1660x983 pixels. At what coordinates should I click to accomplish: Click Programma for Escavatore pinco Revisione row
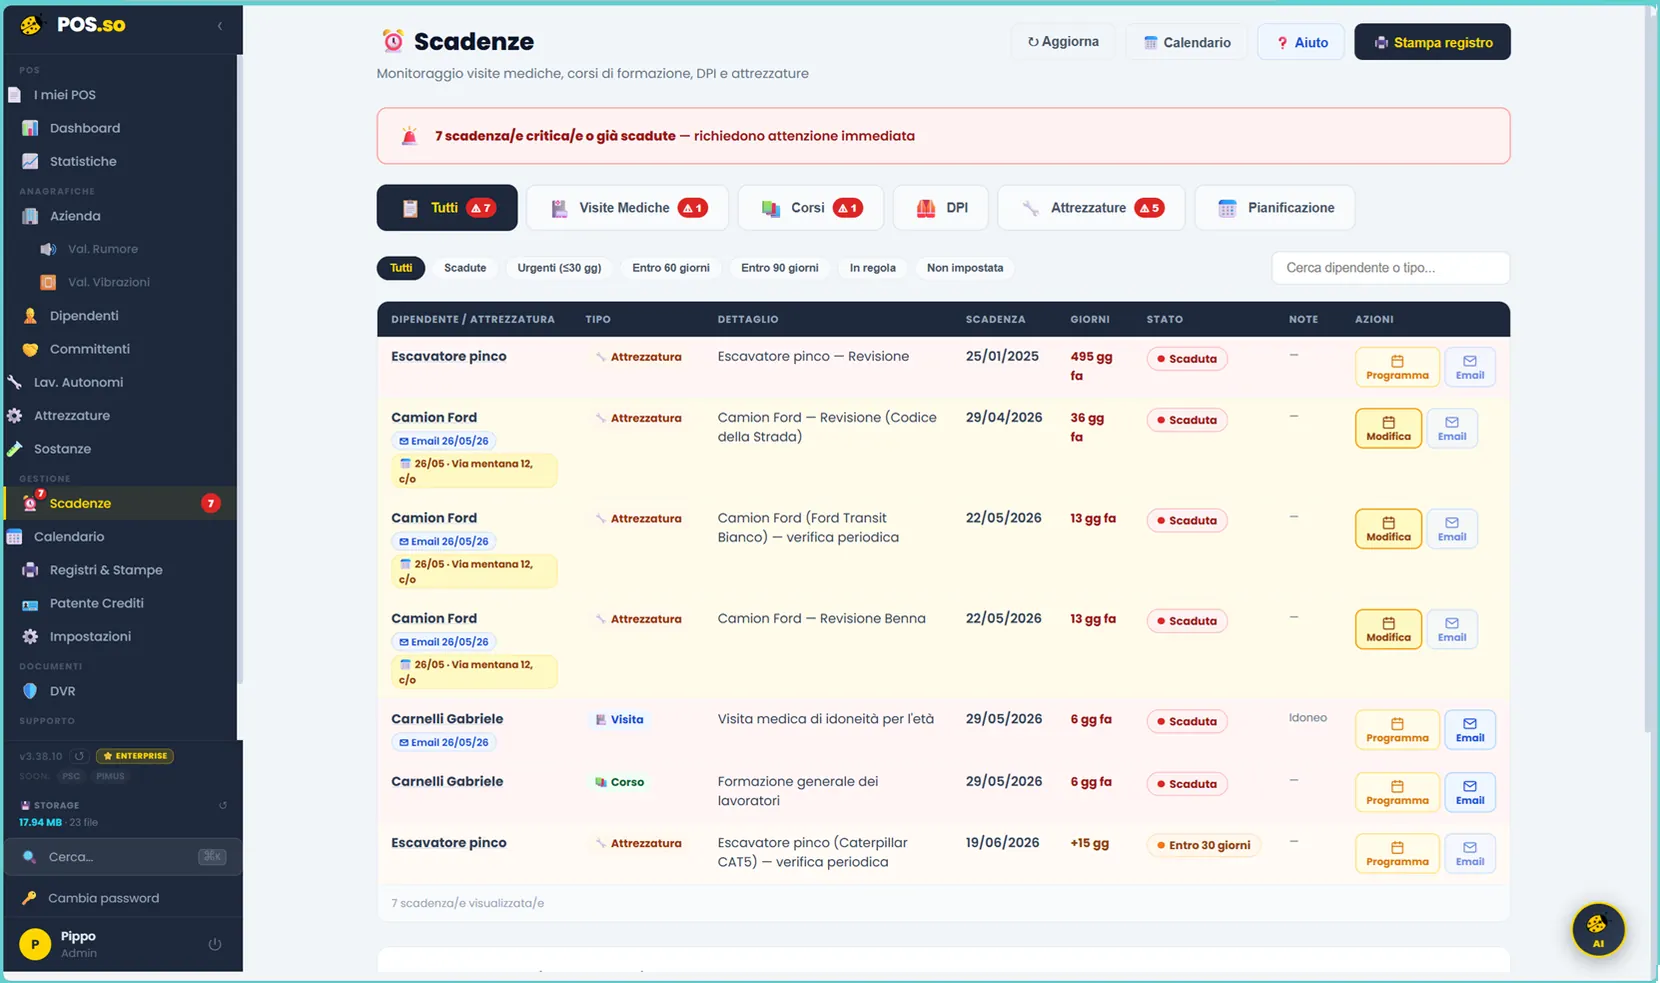coord(1397,367)
